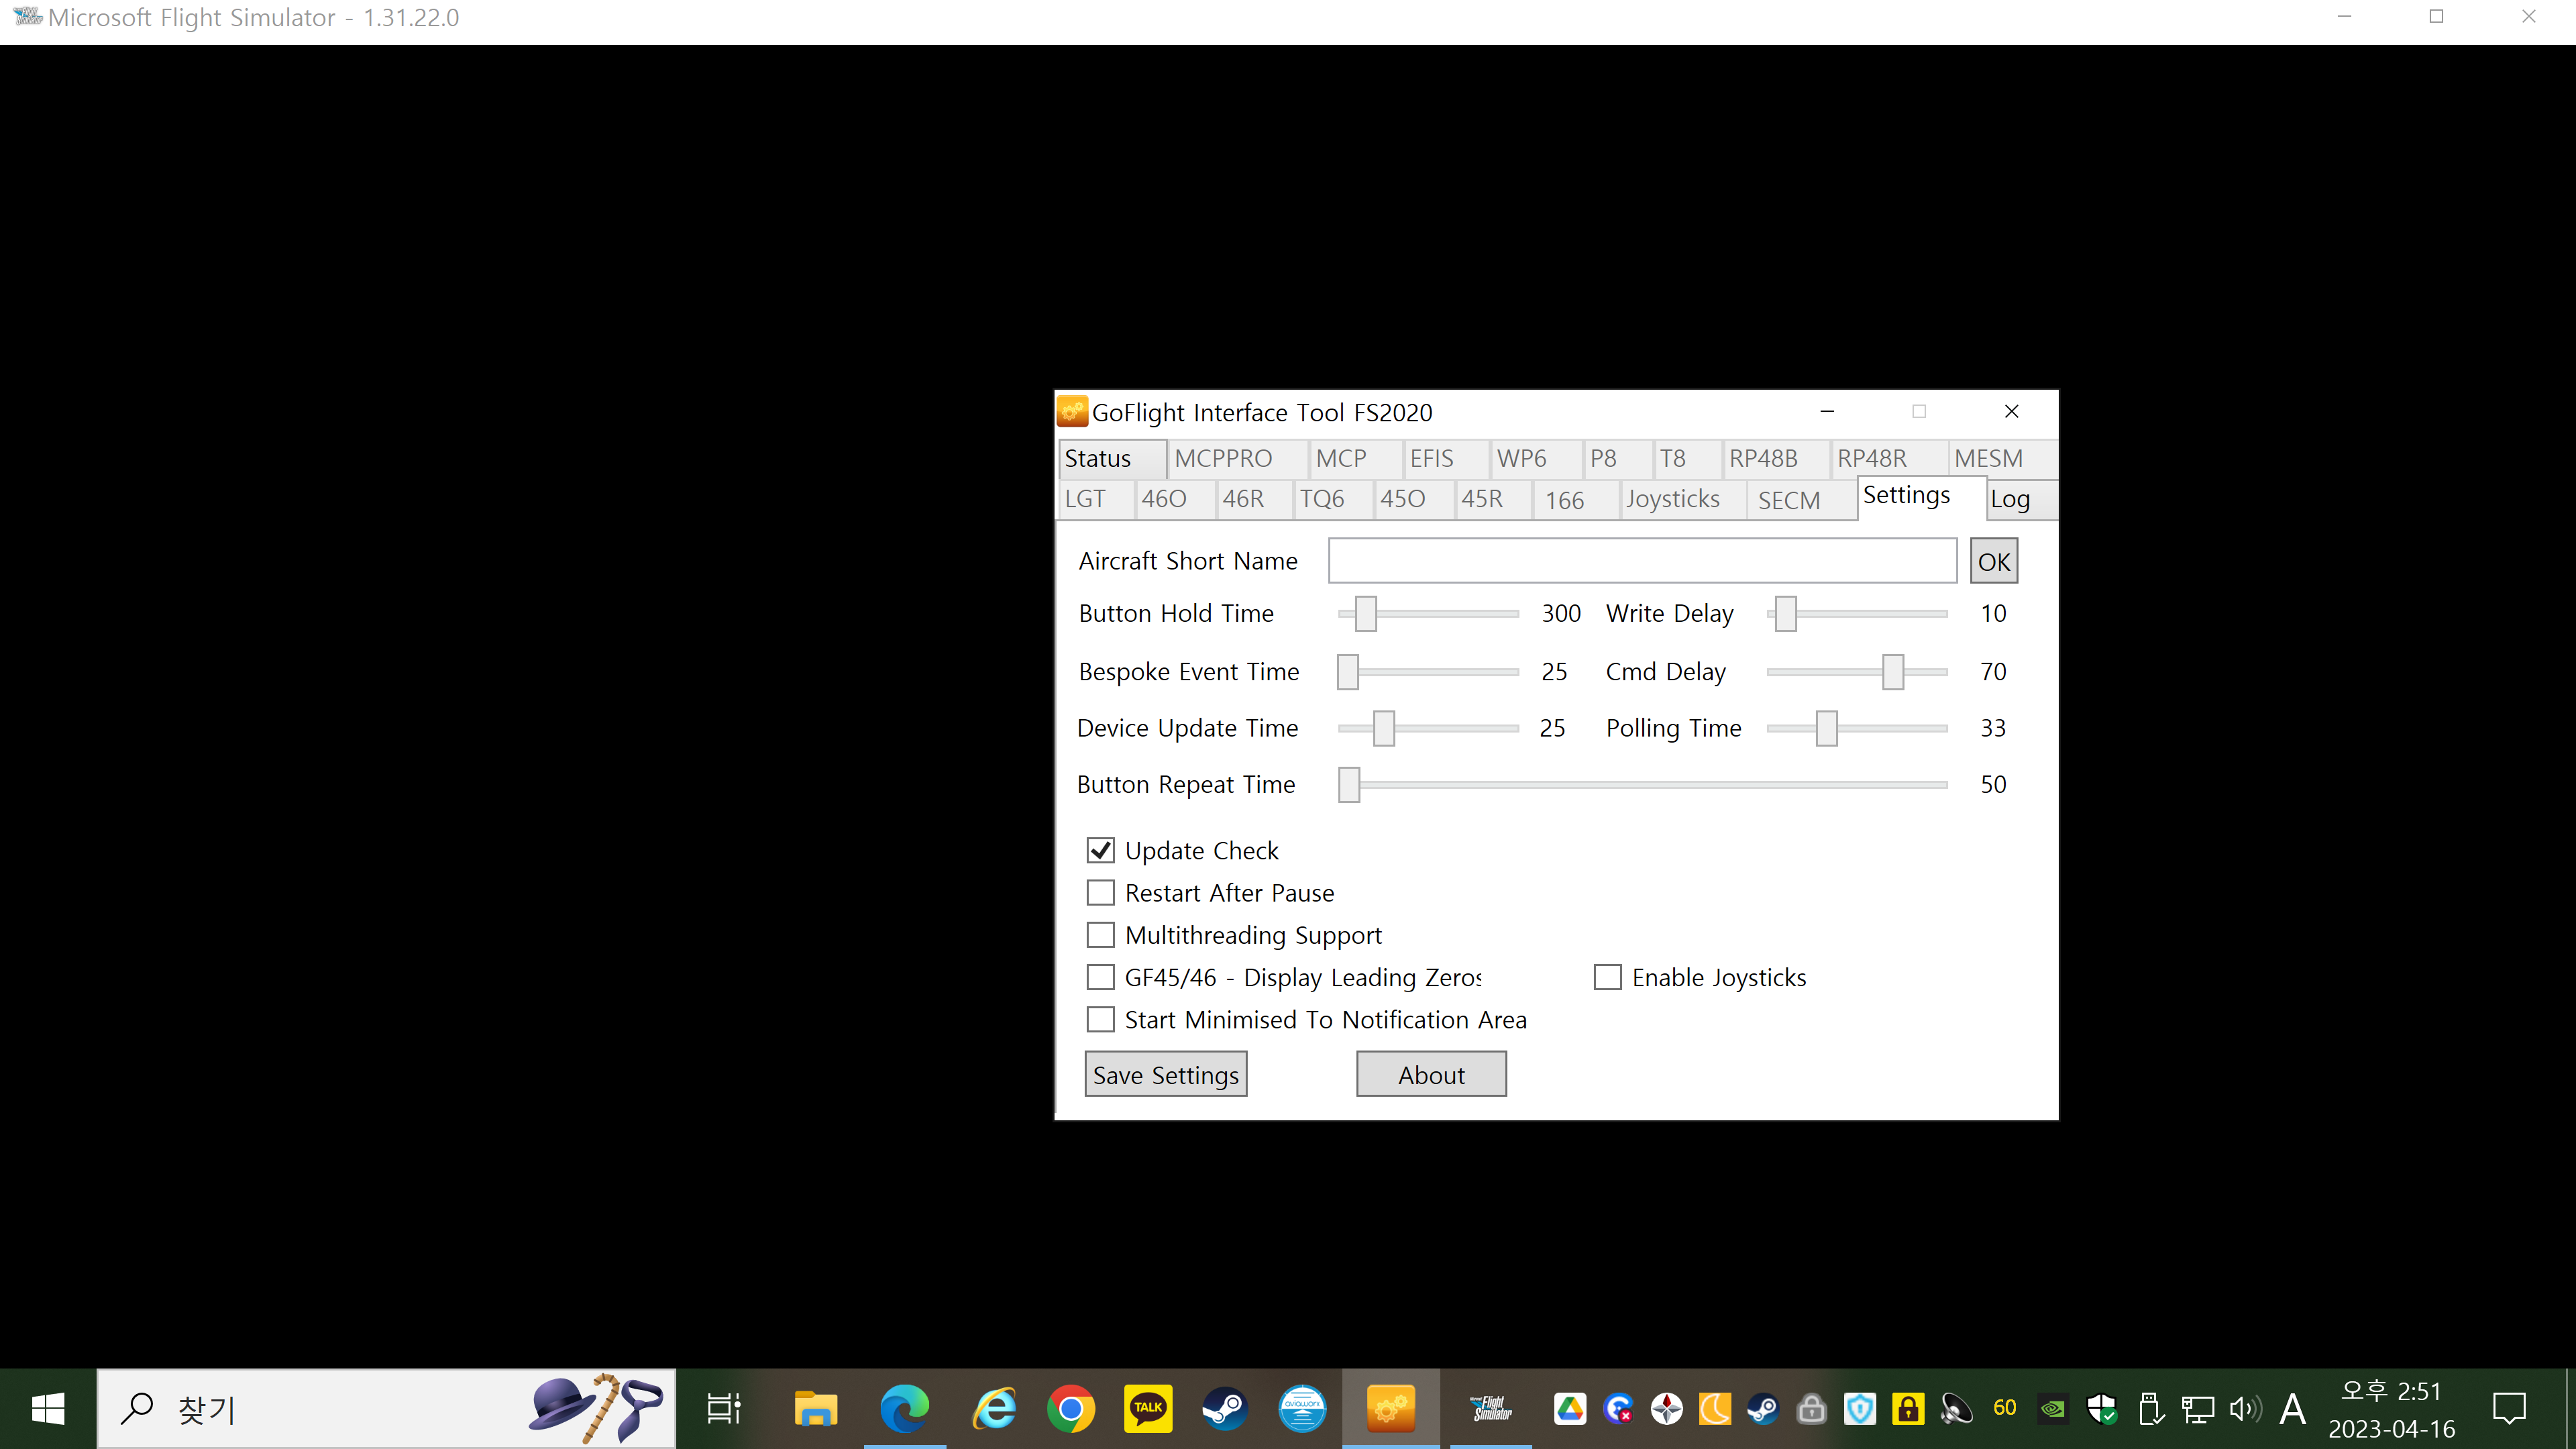Open the network status tray icon

point(2197,1409)
